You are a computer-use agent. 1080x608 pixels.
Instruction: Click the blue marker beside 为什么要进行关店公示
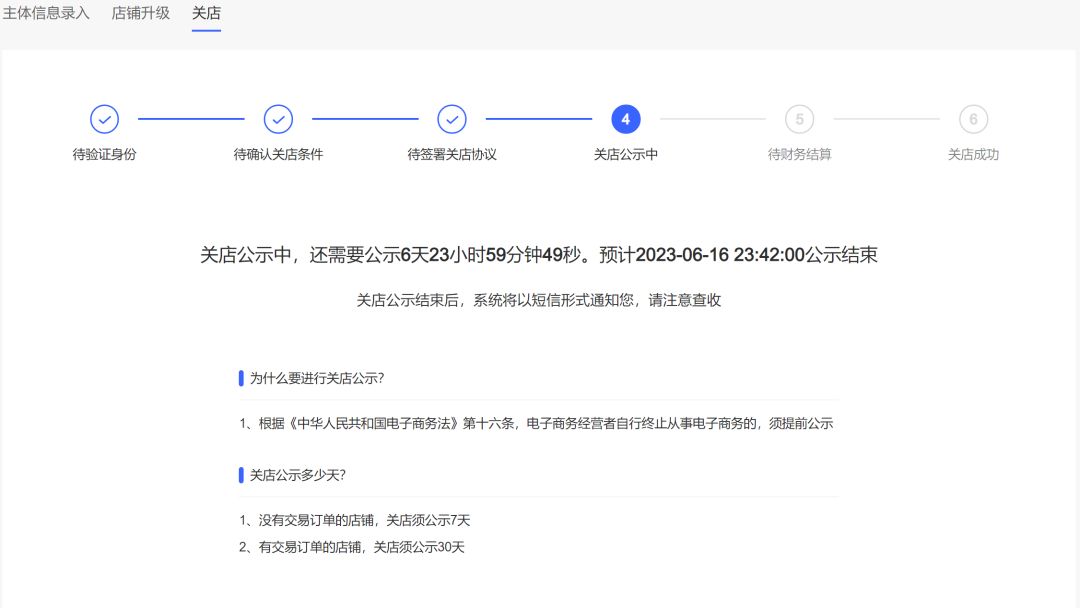[240, 377]
